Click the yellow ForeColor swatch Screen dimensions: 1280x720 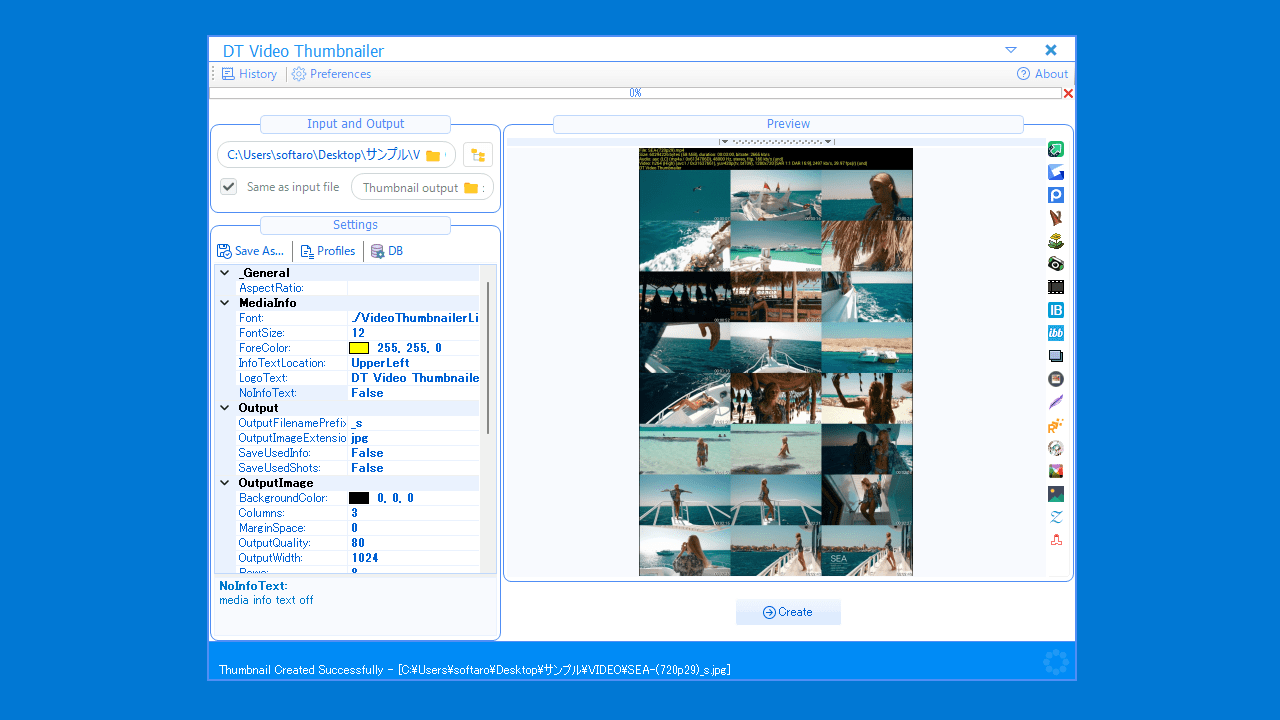click(x=359, y=348)
